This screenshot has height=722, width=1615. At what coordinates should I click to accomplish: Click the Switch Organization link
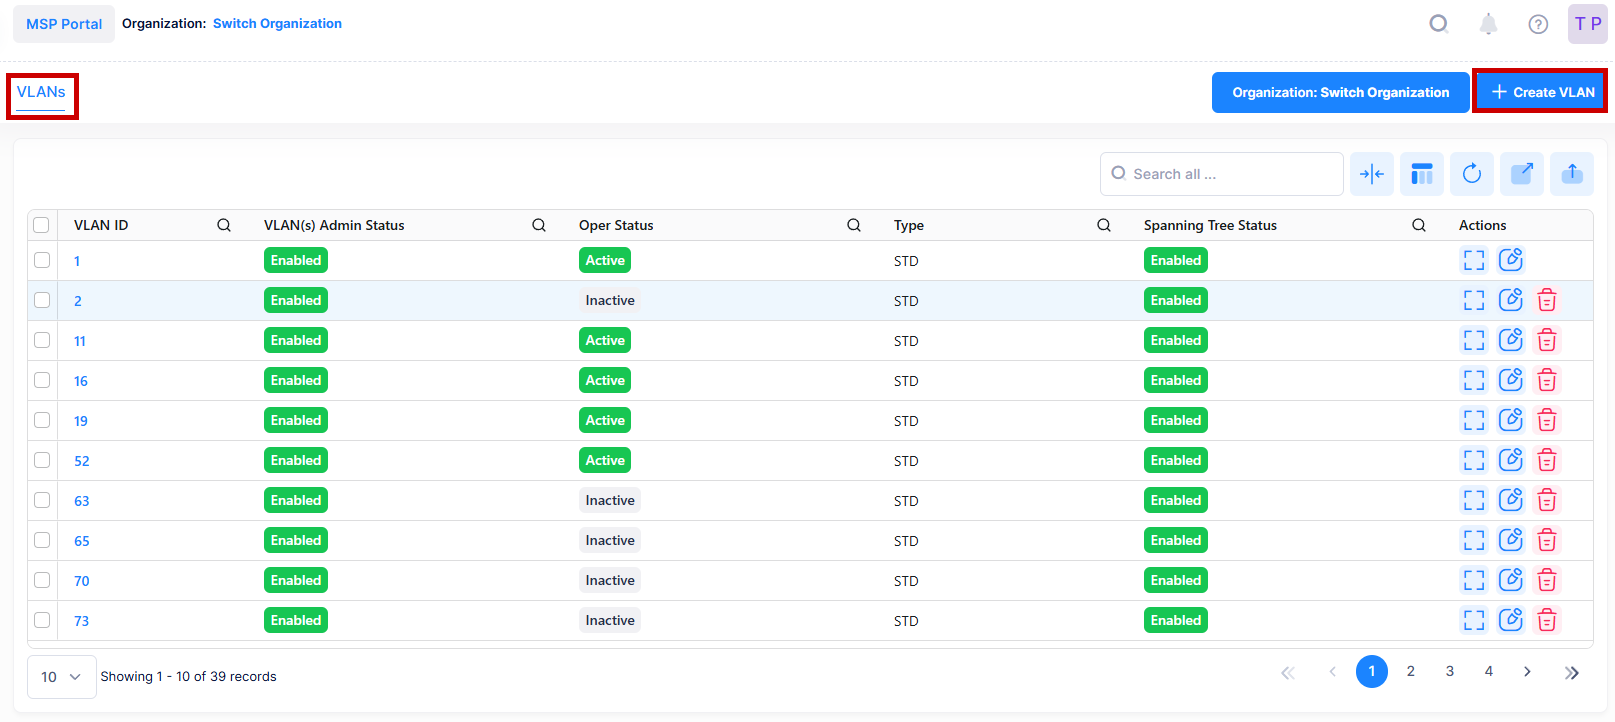277,24
